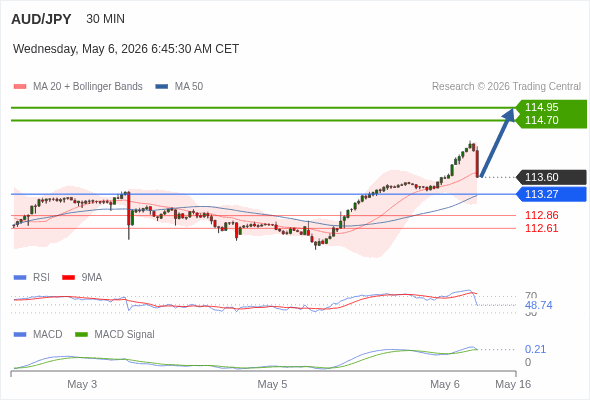Click the red MA 20 Bollinger Bands legend swatch
The image size is (590, 400).
click(x=20, y=87)
